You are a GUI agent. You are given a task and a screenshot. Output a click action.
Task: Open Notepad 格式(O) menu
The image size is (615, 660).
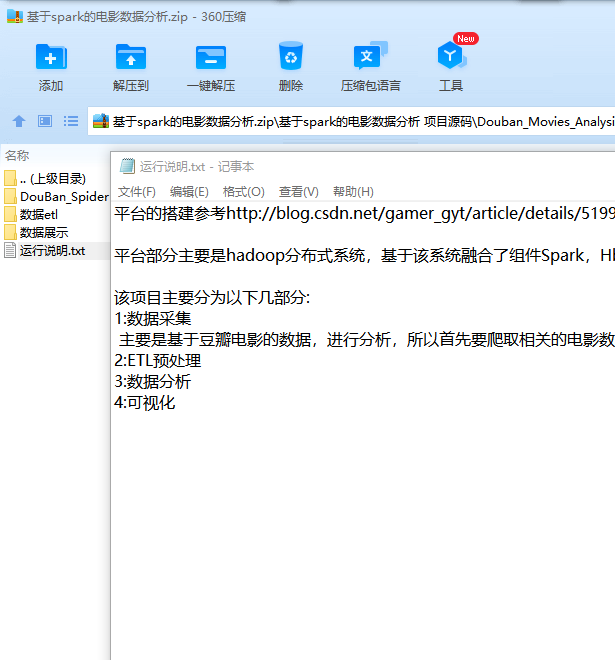pos(243,192)
